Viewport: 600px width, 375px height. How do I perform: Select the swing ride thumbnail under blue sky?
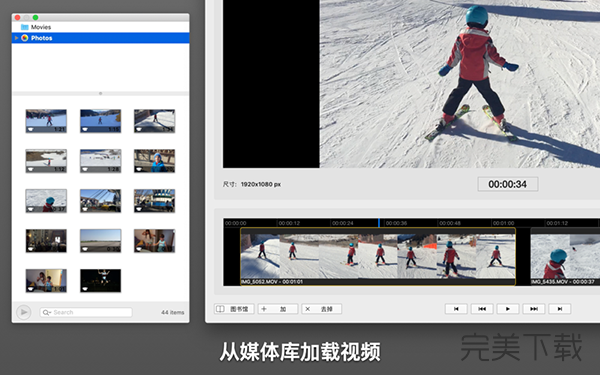(x=100, y=201)
